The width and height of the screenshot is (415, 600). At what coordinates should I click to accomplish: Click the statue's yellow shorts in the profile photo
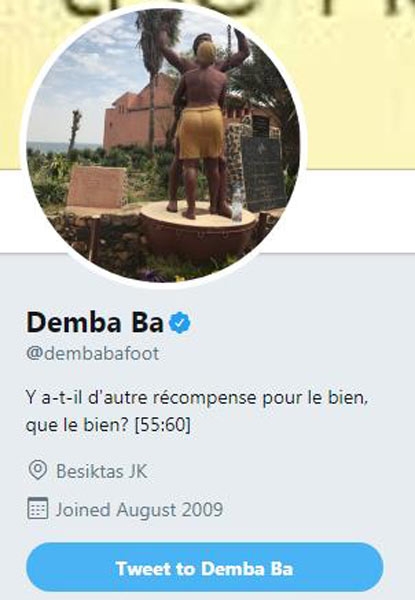click(200, 133)
